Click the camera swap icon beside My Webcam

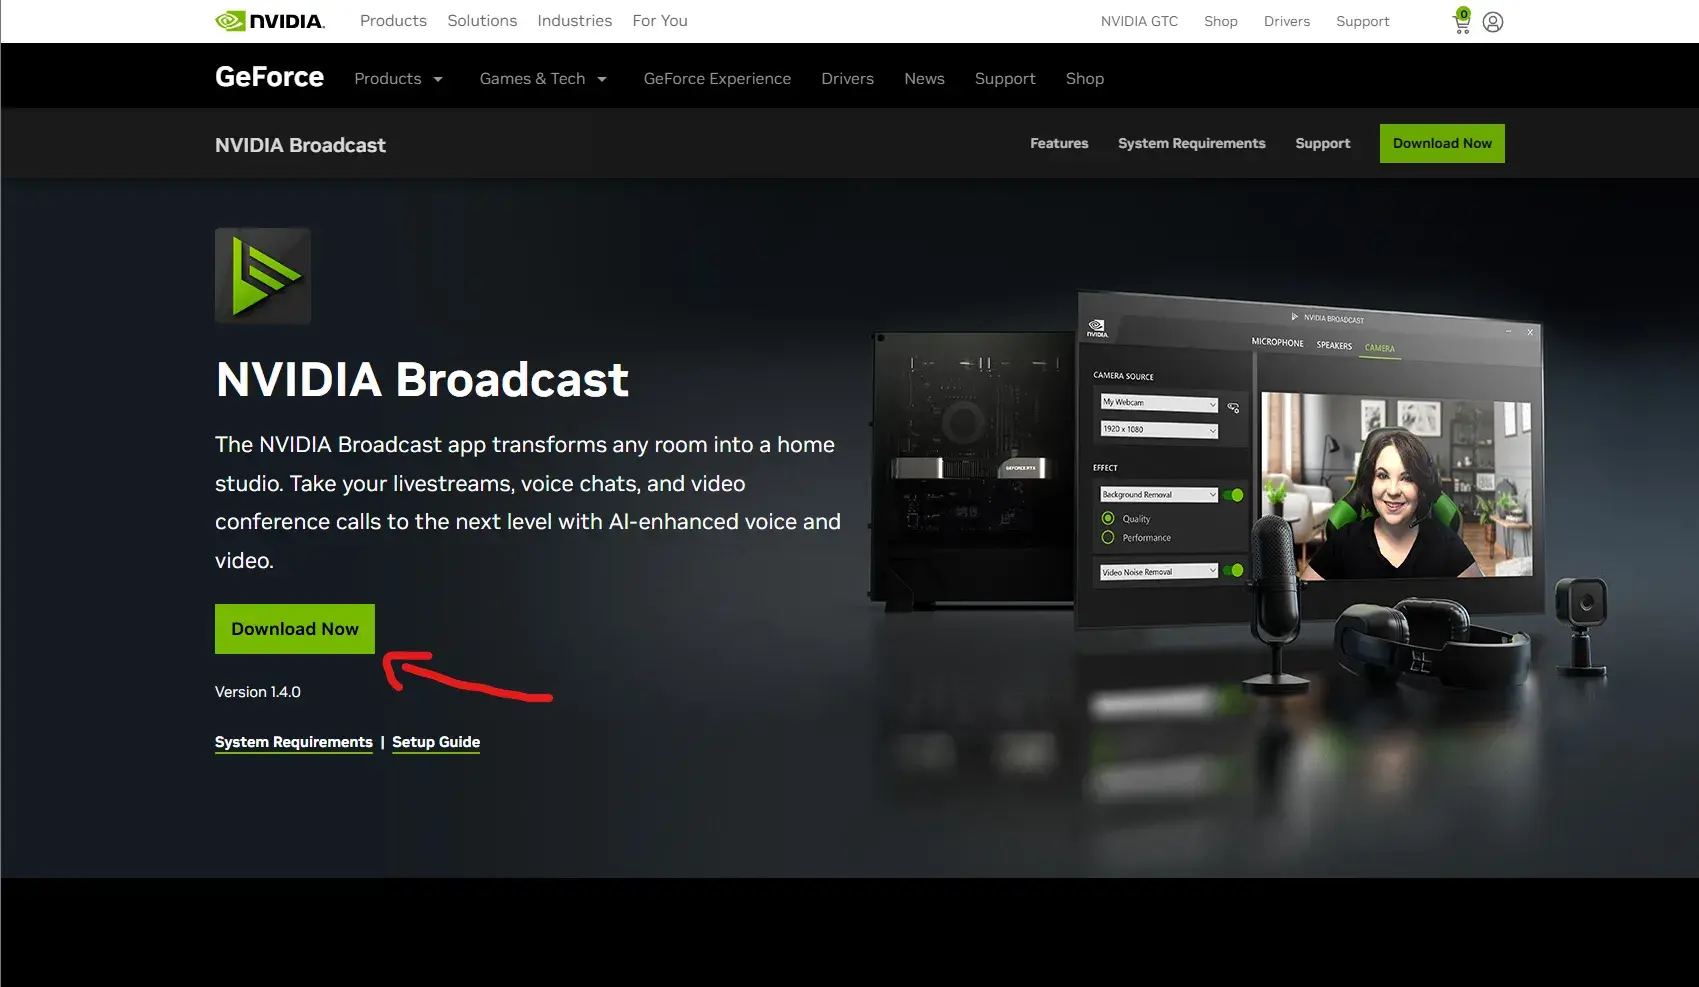[1233, 407]
